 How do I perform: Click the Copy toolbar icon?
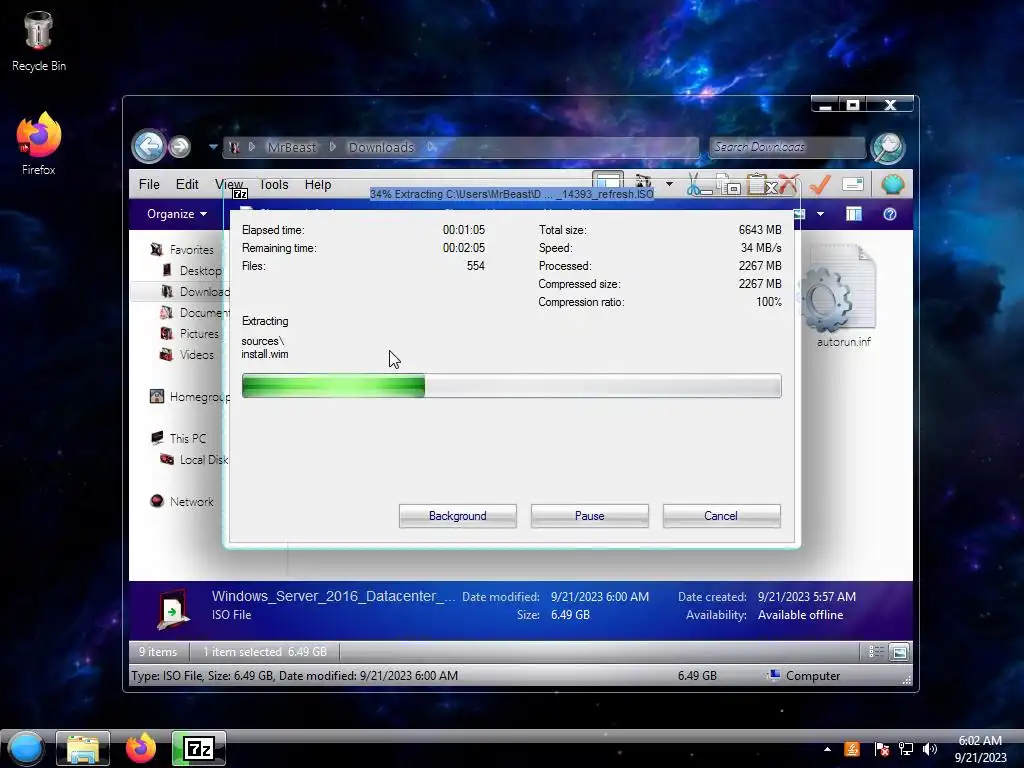(x=728, y=185)
